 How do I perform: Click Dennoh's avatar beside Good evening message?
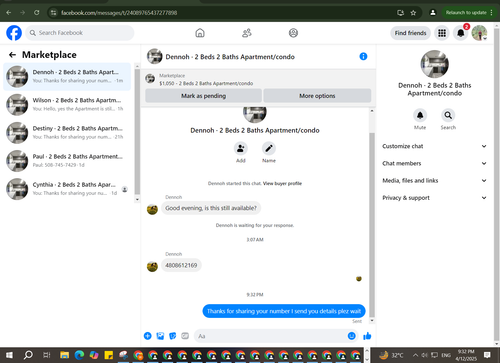click(x=152, y=209)
